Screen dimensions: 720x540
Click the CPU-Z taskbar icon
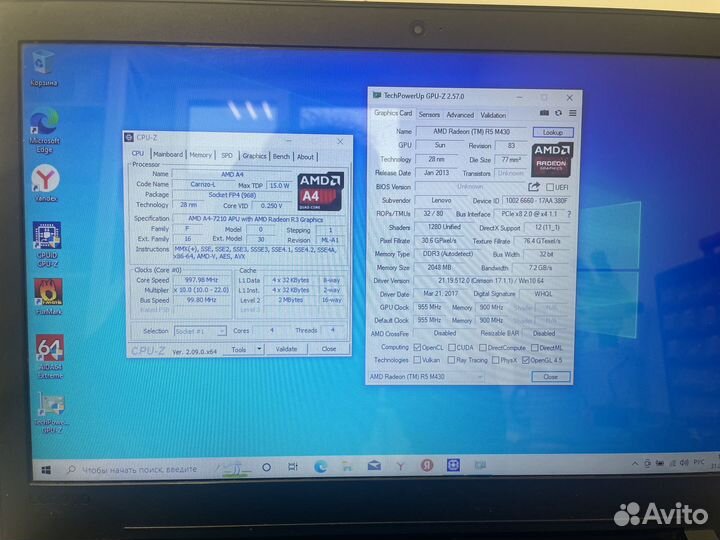(454, 465)
